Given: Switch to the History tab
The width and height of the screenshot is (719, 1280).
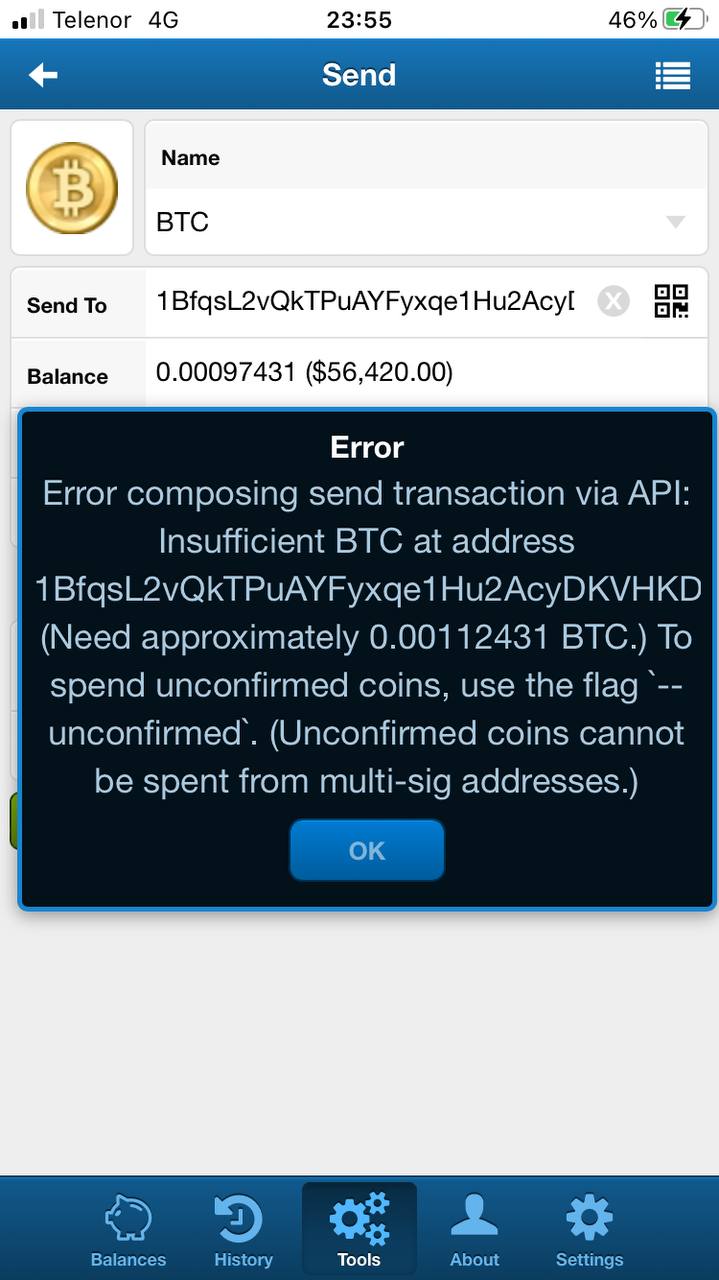Looking at the screenshot, I should pyautogui.click(x=243, y=1230).
